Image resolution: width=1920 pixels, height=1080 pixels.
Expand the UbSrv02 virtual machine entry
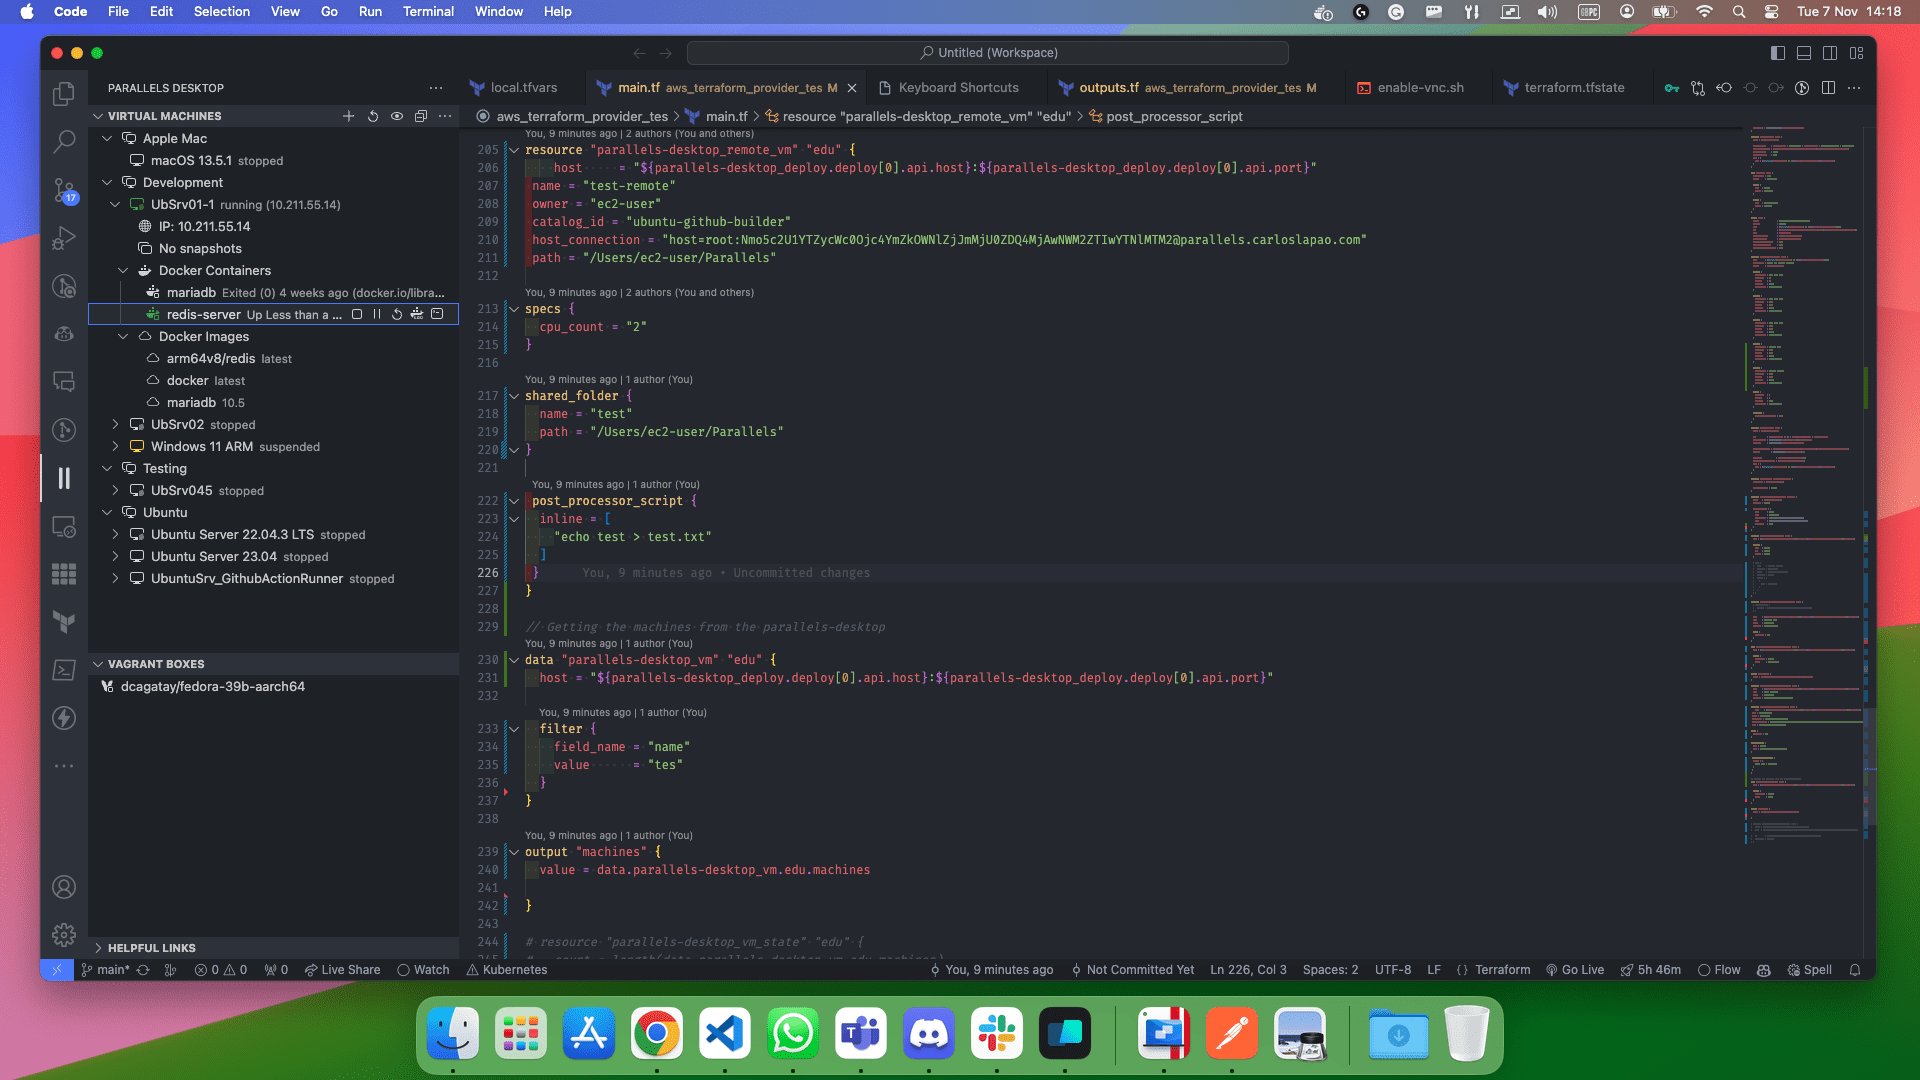[x=115, y=424]
